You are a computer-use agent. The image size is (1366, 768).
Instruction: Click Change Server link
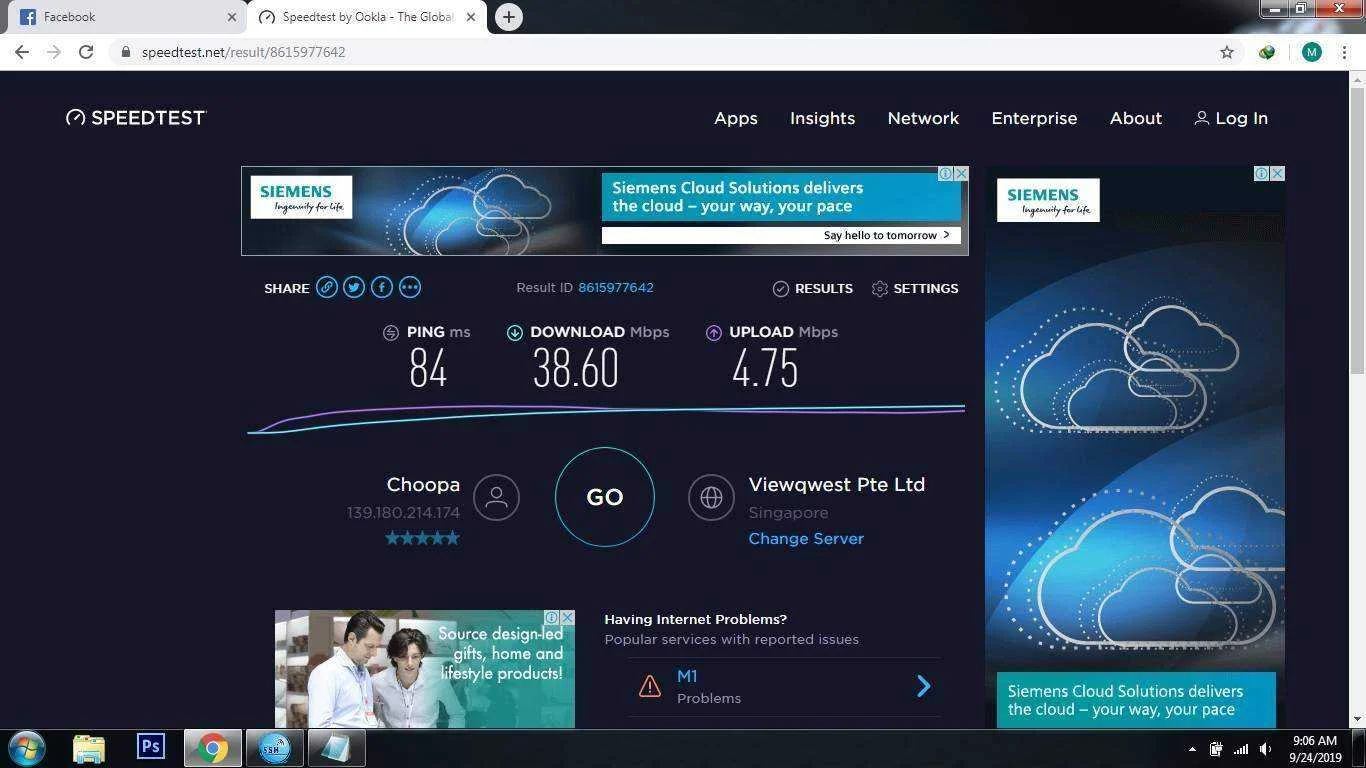point(806,538)
